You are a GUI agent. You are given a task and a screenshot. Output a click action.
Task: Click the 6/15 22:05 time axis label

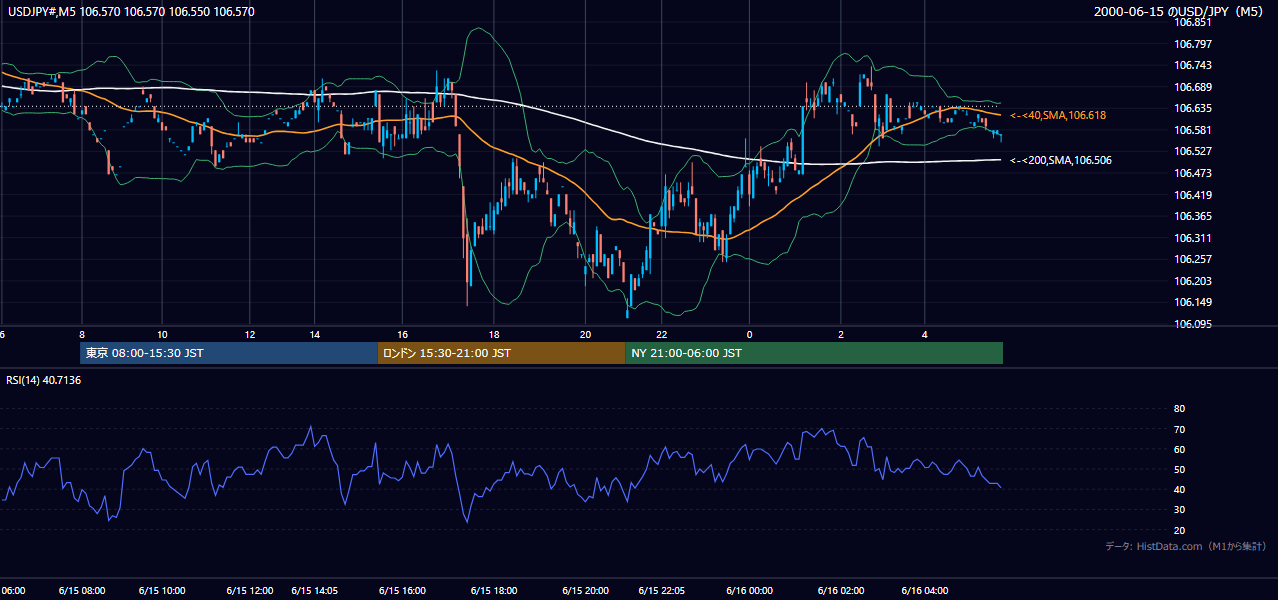tap(662, 590)
